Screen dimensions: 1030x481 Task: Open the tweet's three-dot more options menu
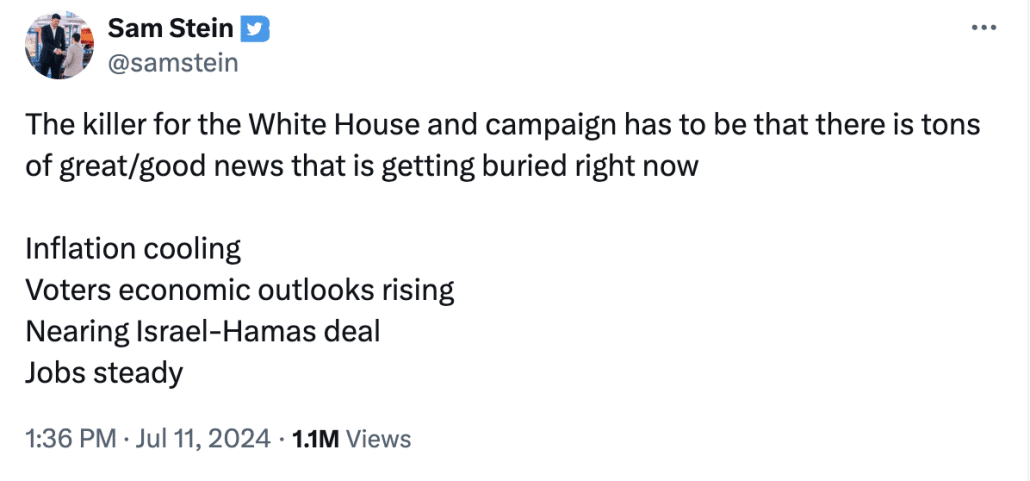(984, 28)
